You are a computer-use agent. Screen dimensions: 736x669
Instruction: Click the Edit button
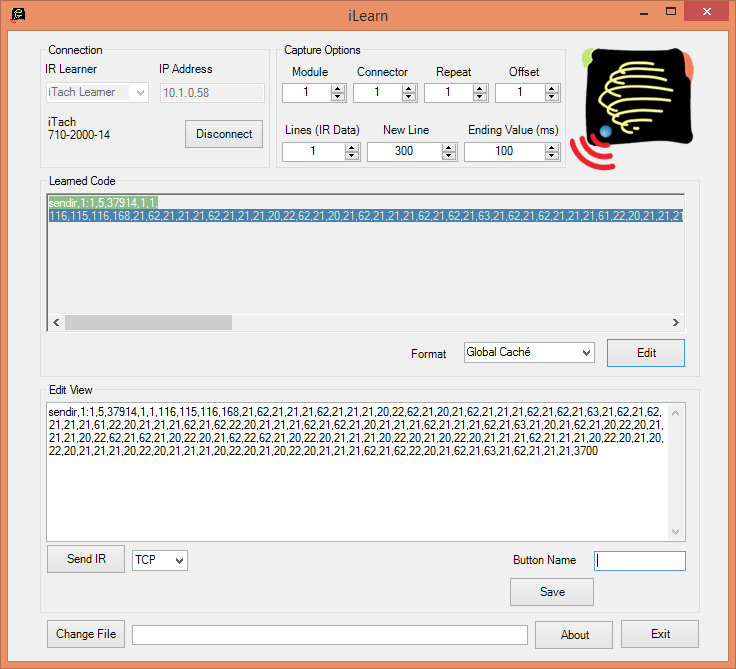646,353
